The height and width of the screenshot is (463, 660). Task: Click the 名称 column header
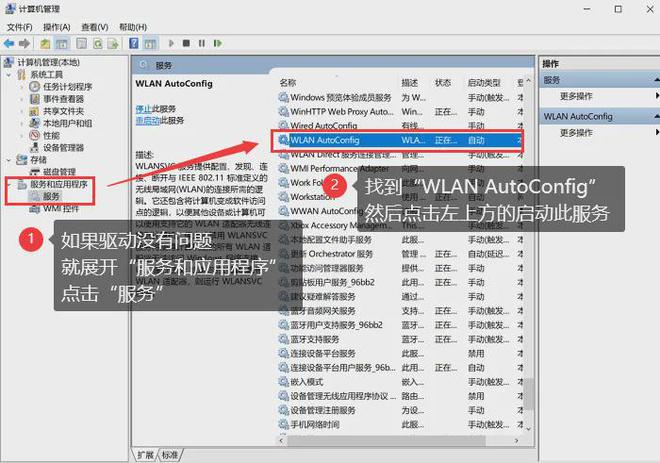point(289,82)
